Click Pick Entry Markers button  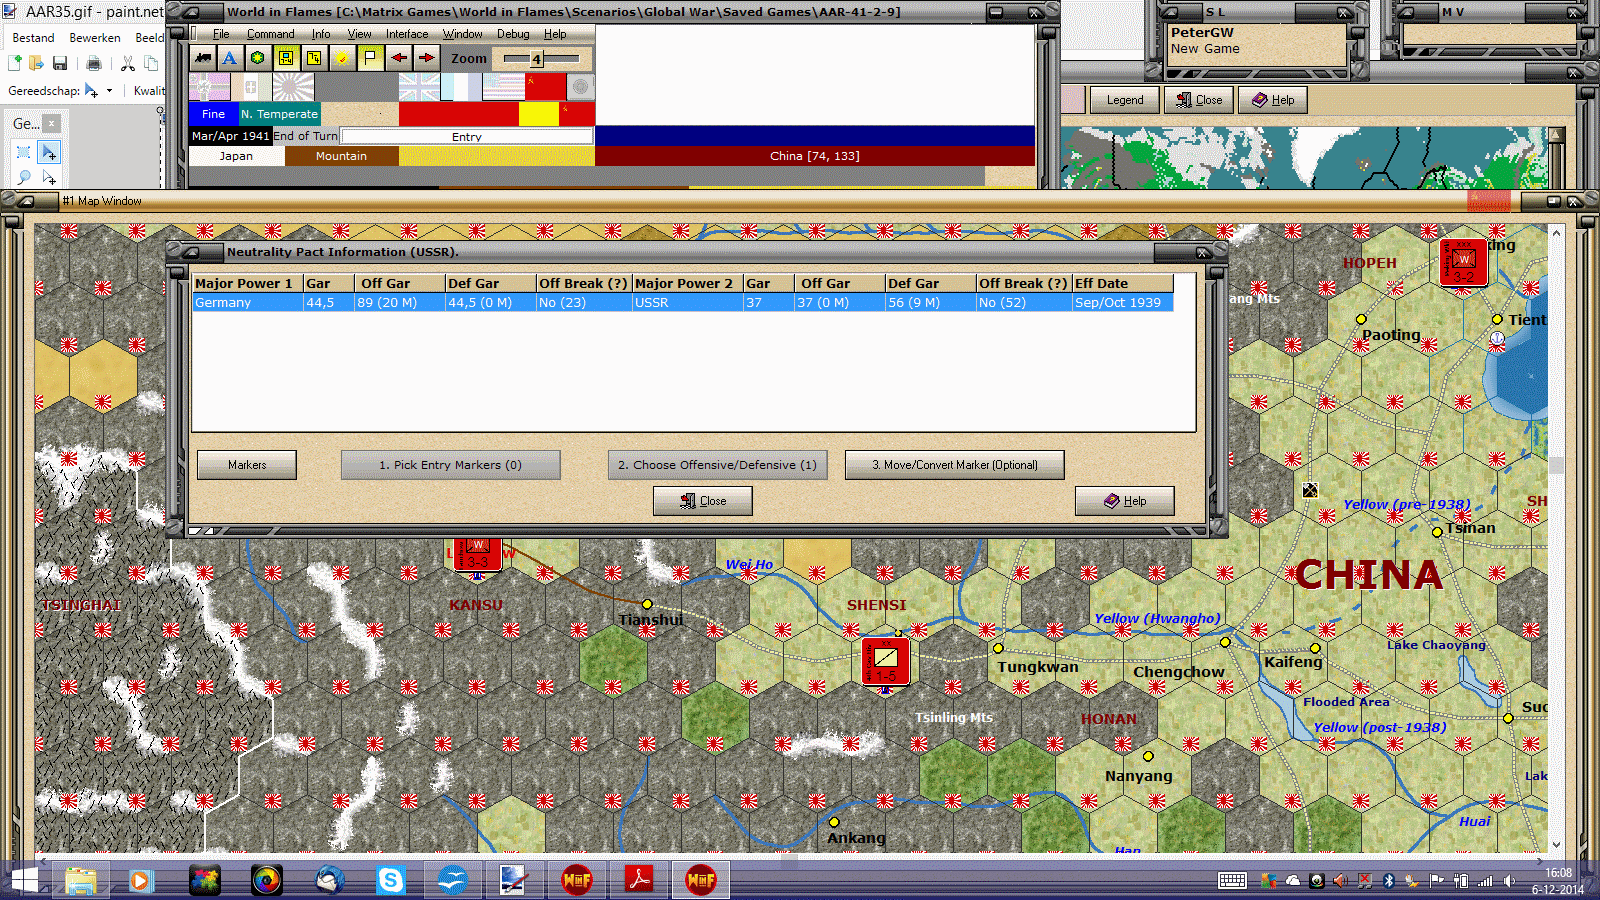(x=450, y=465)
